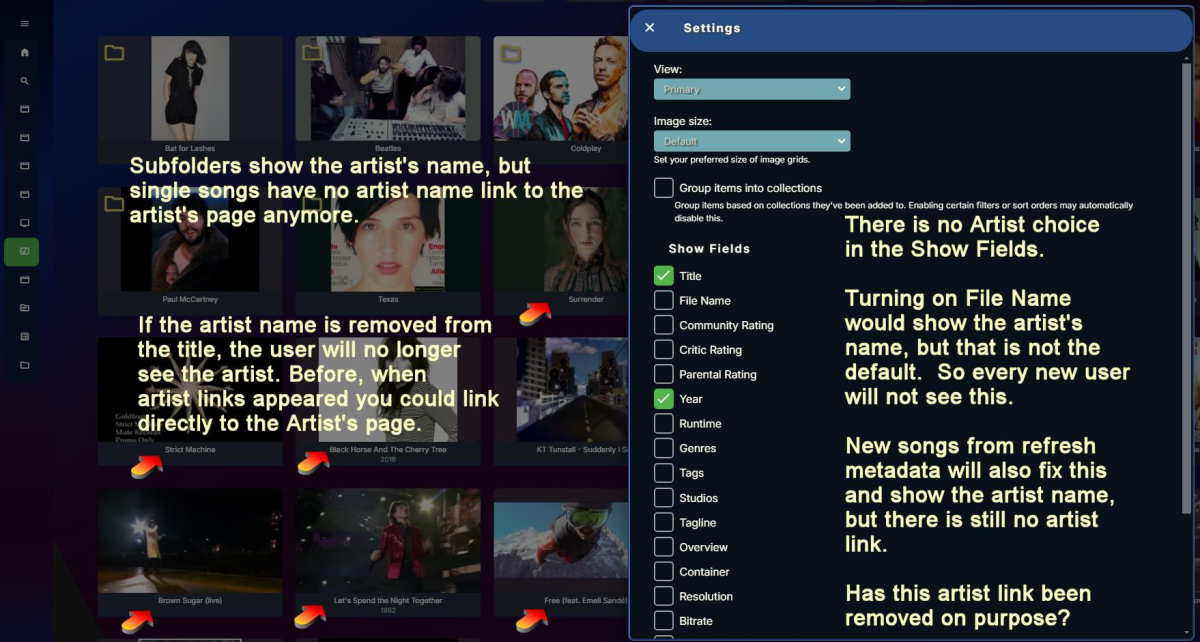Viewport: 1200px width, 642px height.
Task: Enable the Tagline field checkbox
Action: (664, 522)
